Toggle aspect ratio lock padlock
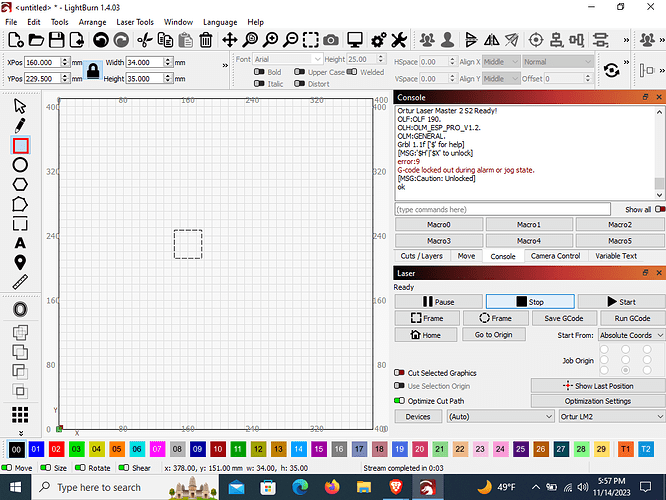This screenshot has width=666, height=500. pyautogui.click(x=93, y=71)
